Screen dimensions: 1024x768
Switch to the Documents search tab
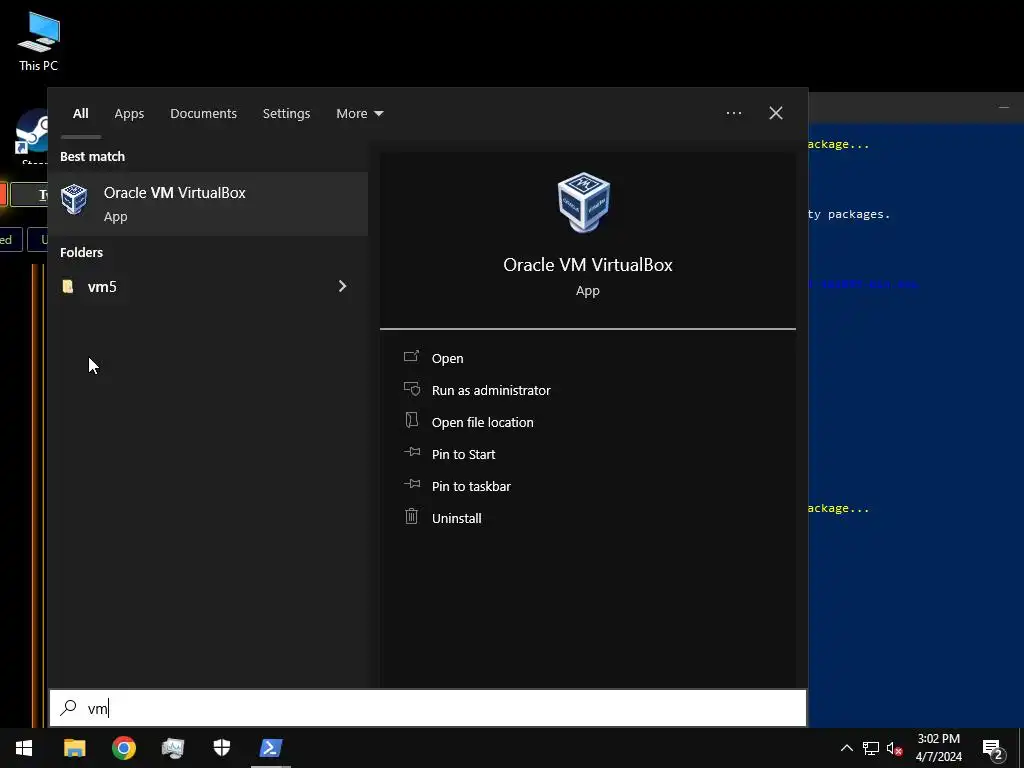(204, 114)
